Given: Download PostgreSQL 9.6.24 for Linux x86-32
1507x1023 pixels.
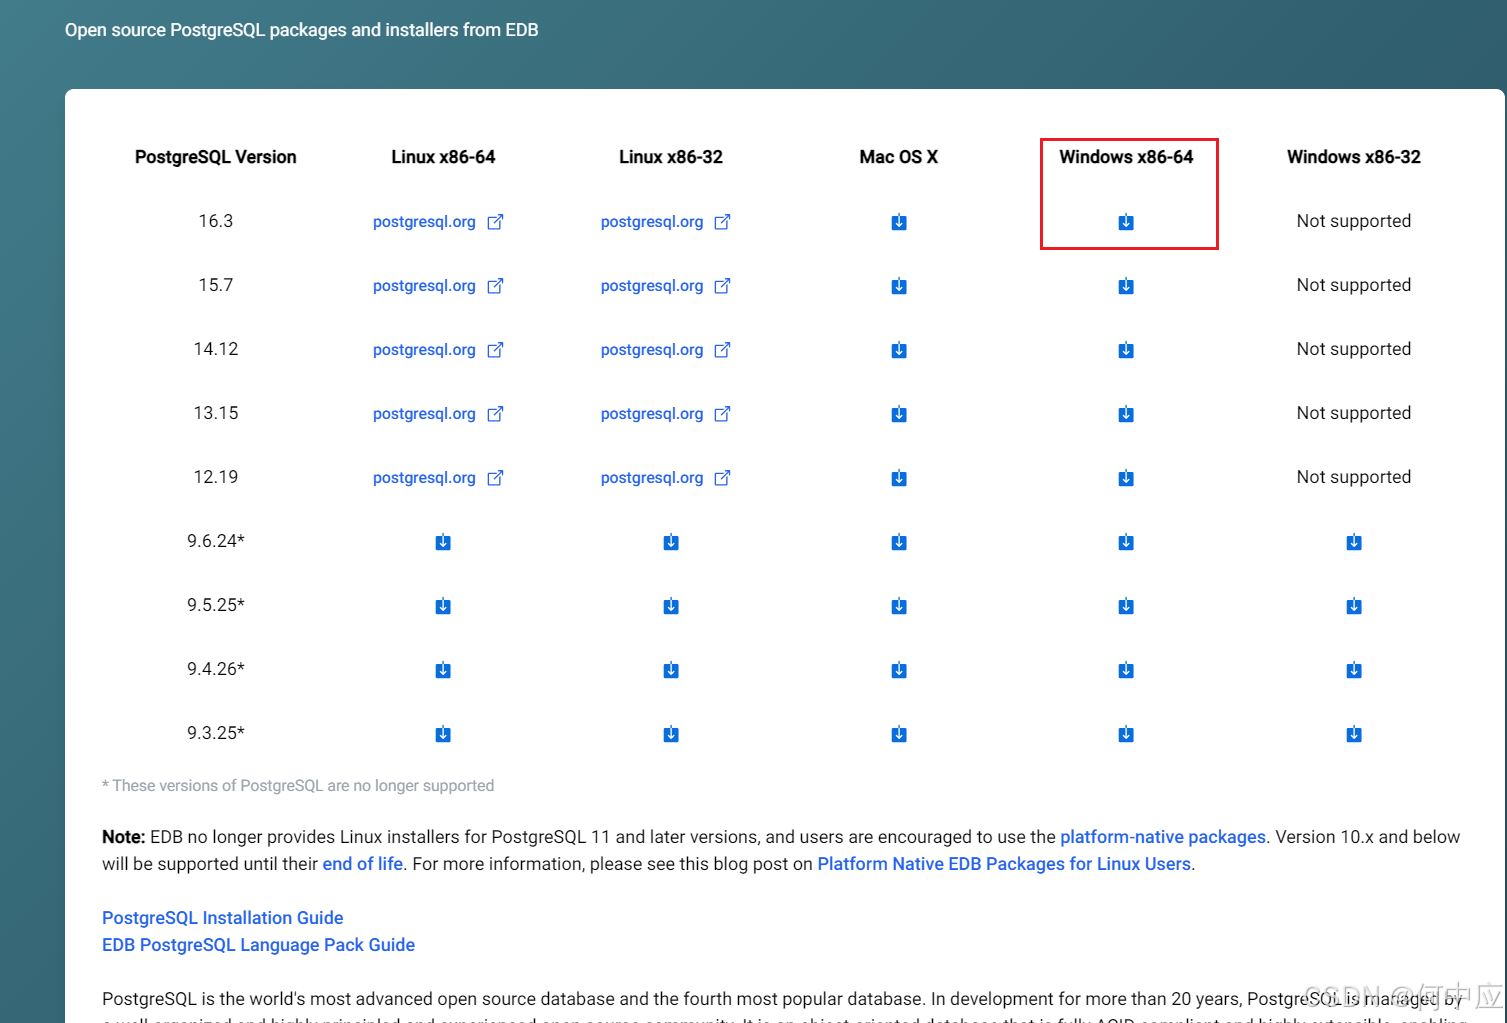Looking at the screenshot, I should pos(671,542).
